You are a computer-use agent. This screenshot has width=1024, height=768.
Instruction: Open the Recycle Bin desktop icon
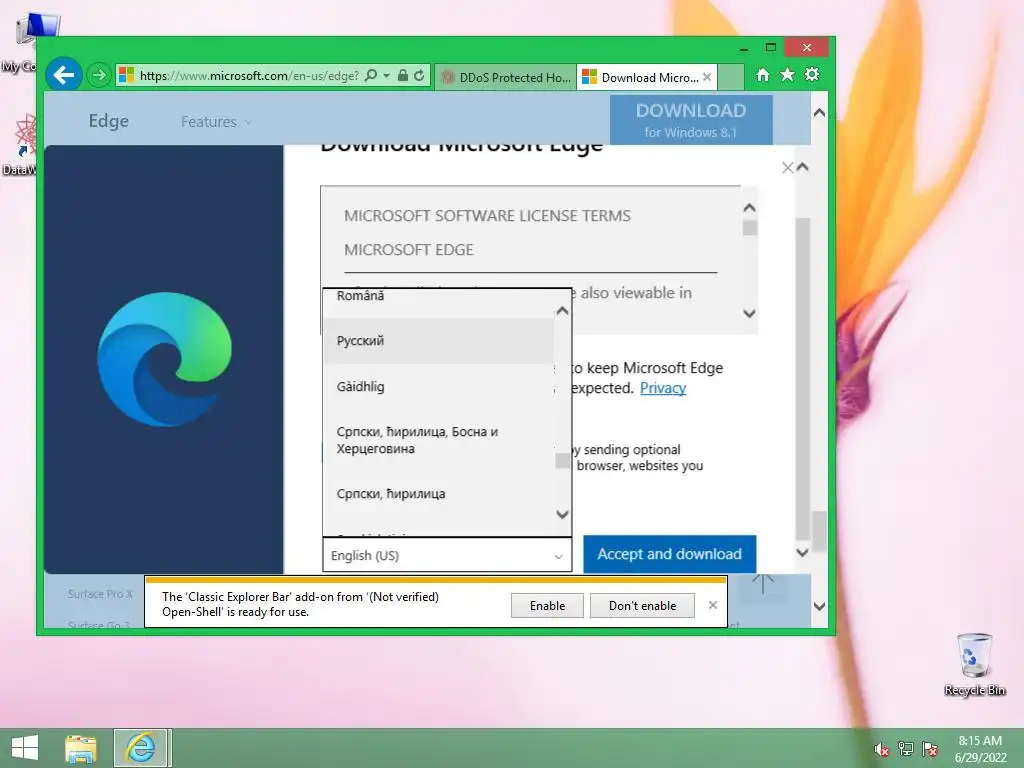pyautogui.click(x=974, y=664)
